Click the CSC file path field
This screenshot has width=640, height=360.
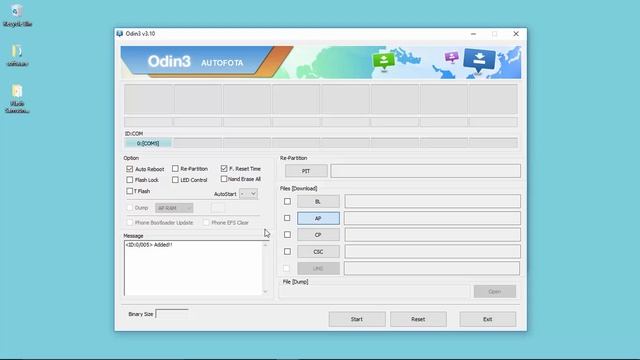coord(432,251)
